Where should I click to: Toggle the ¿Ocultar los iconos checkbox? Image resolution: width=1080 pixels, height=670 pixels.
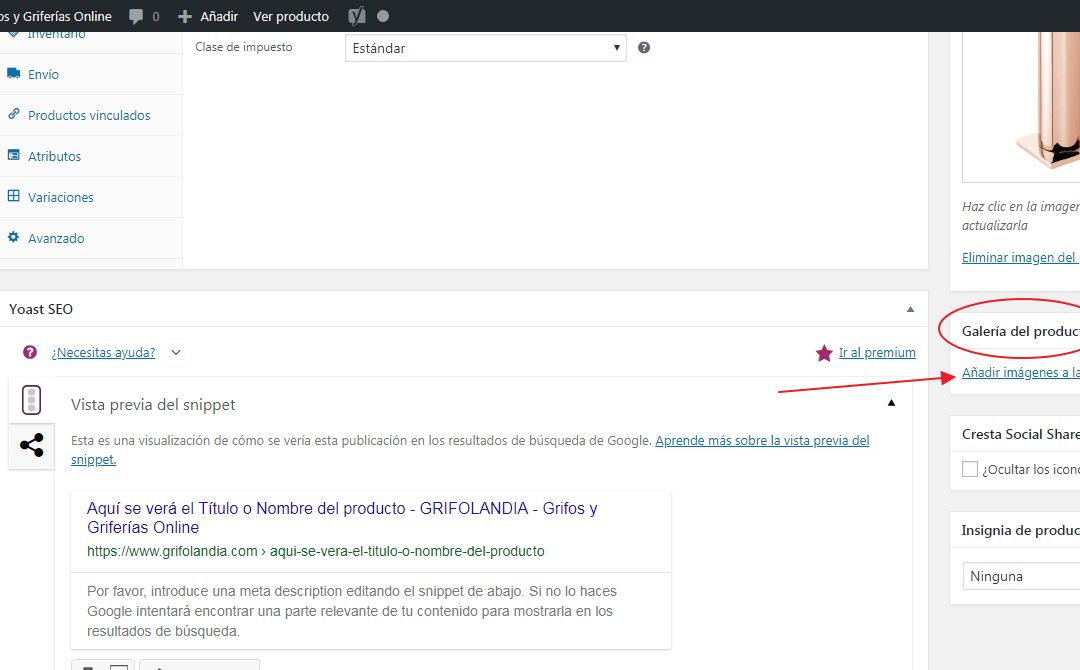pos(970,469)
